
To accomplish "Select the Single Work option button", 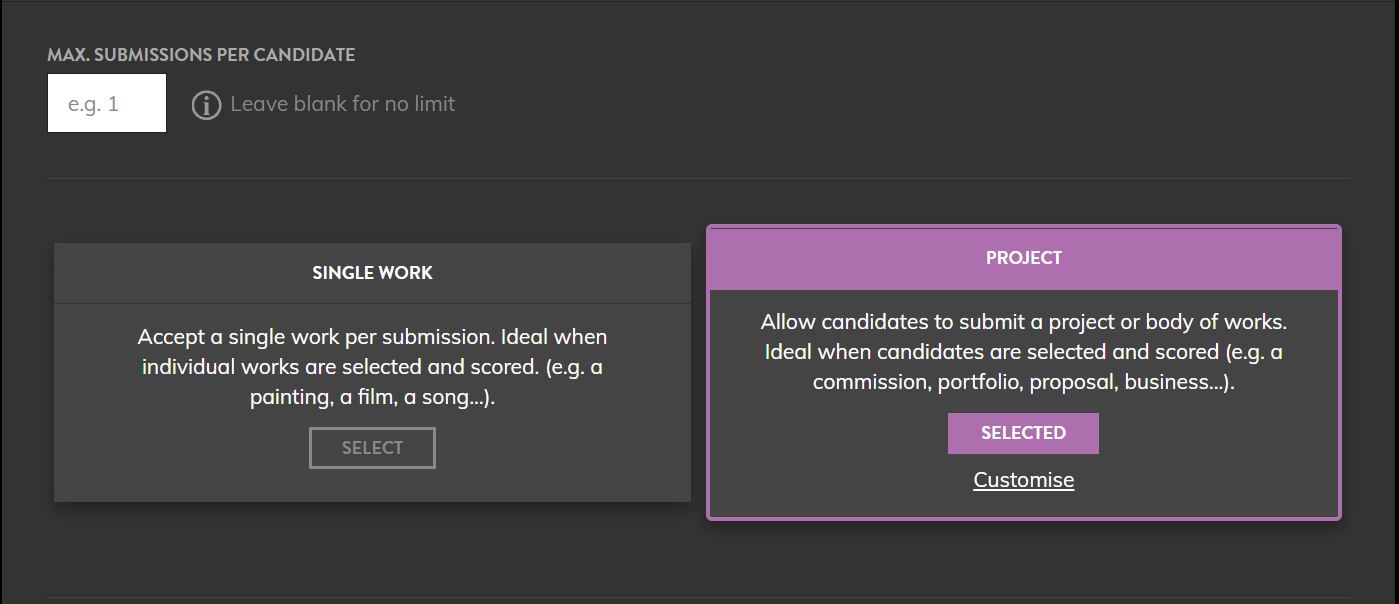I will [372, 448].
